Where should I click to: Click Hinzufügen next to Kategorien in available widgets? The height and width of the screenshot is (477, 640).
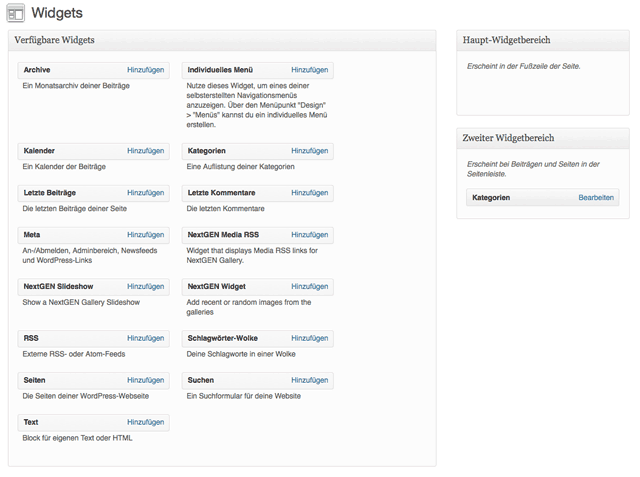click(x=309, y=151)
